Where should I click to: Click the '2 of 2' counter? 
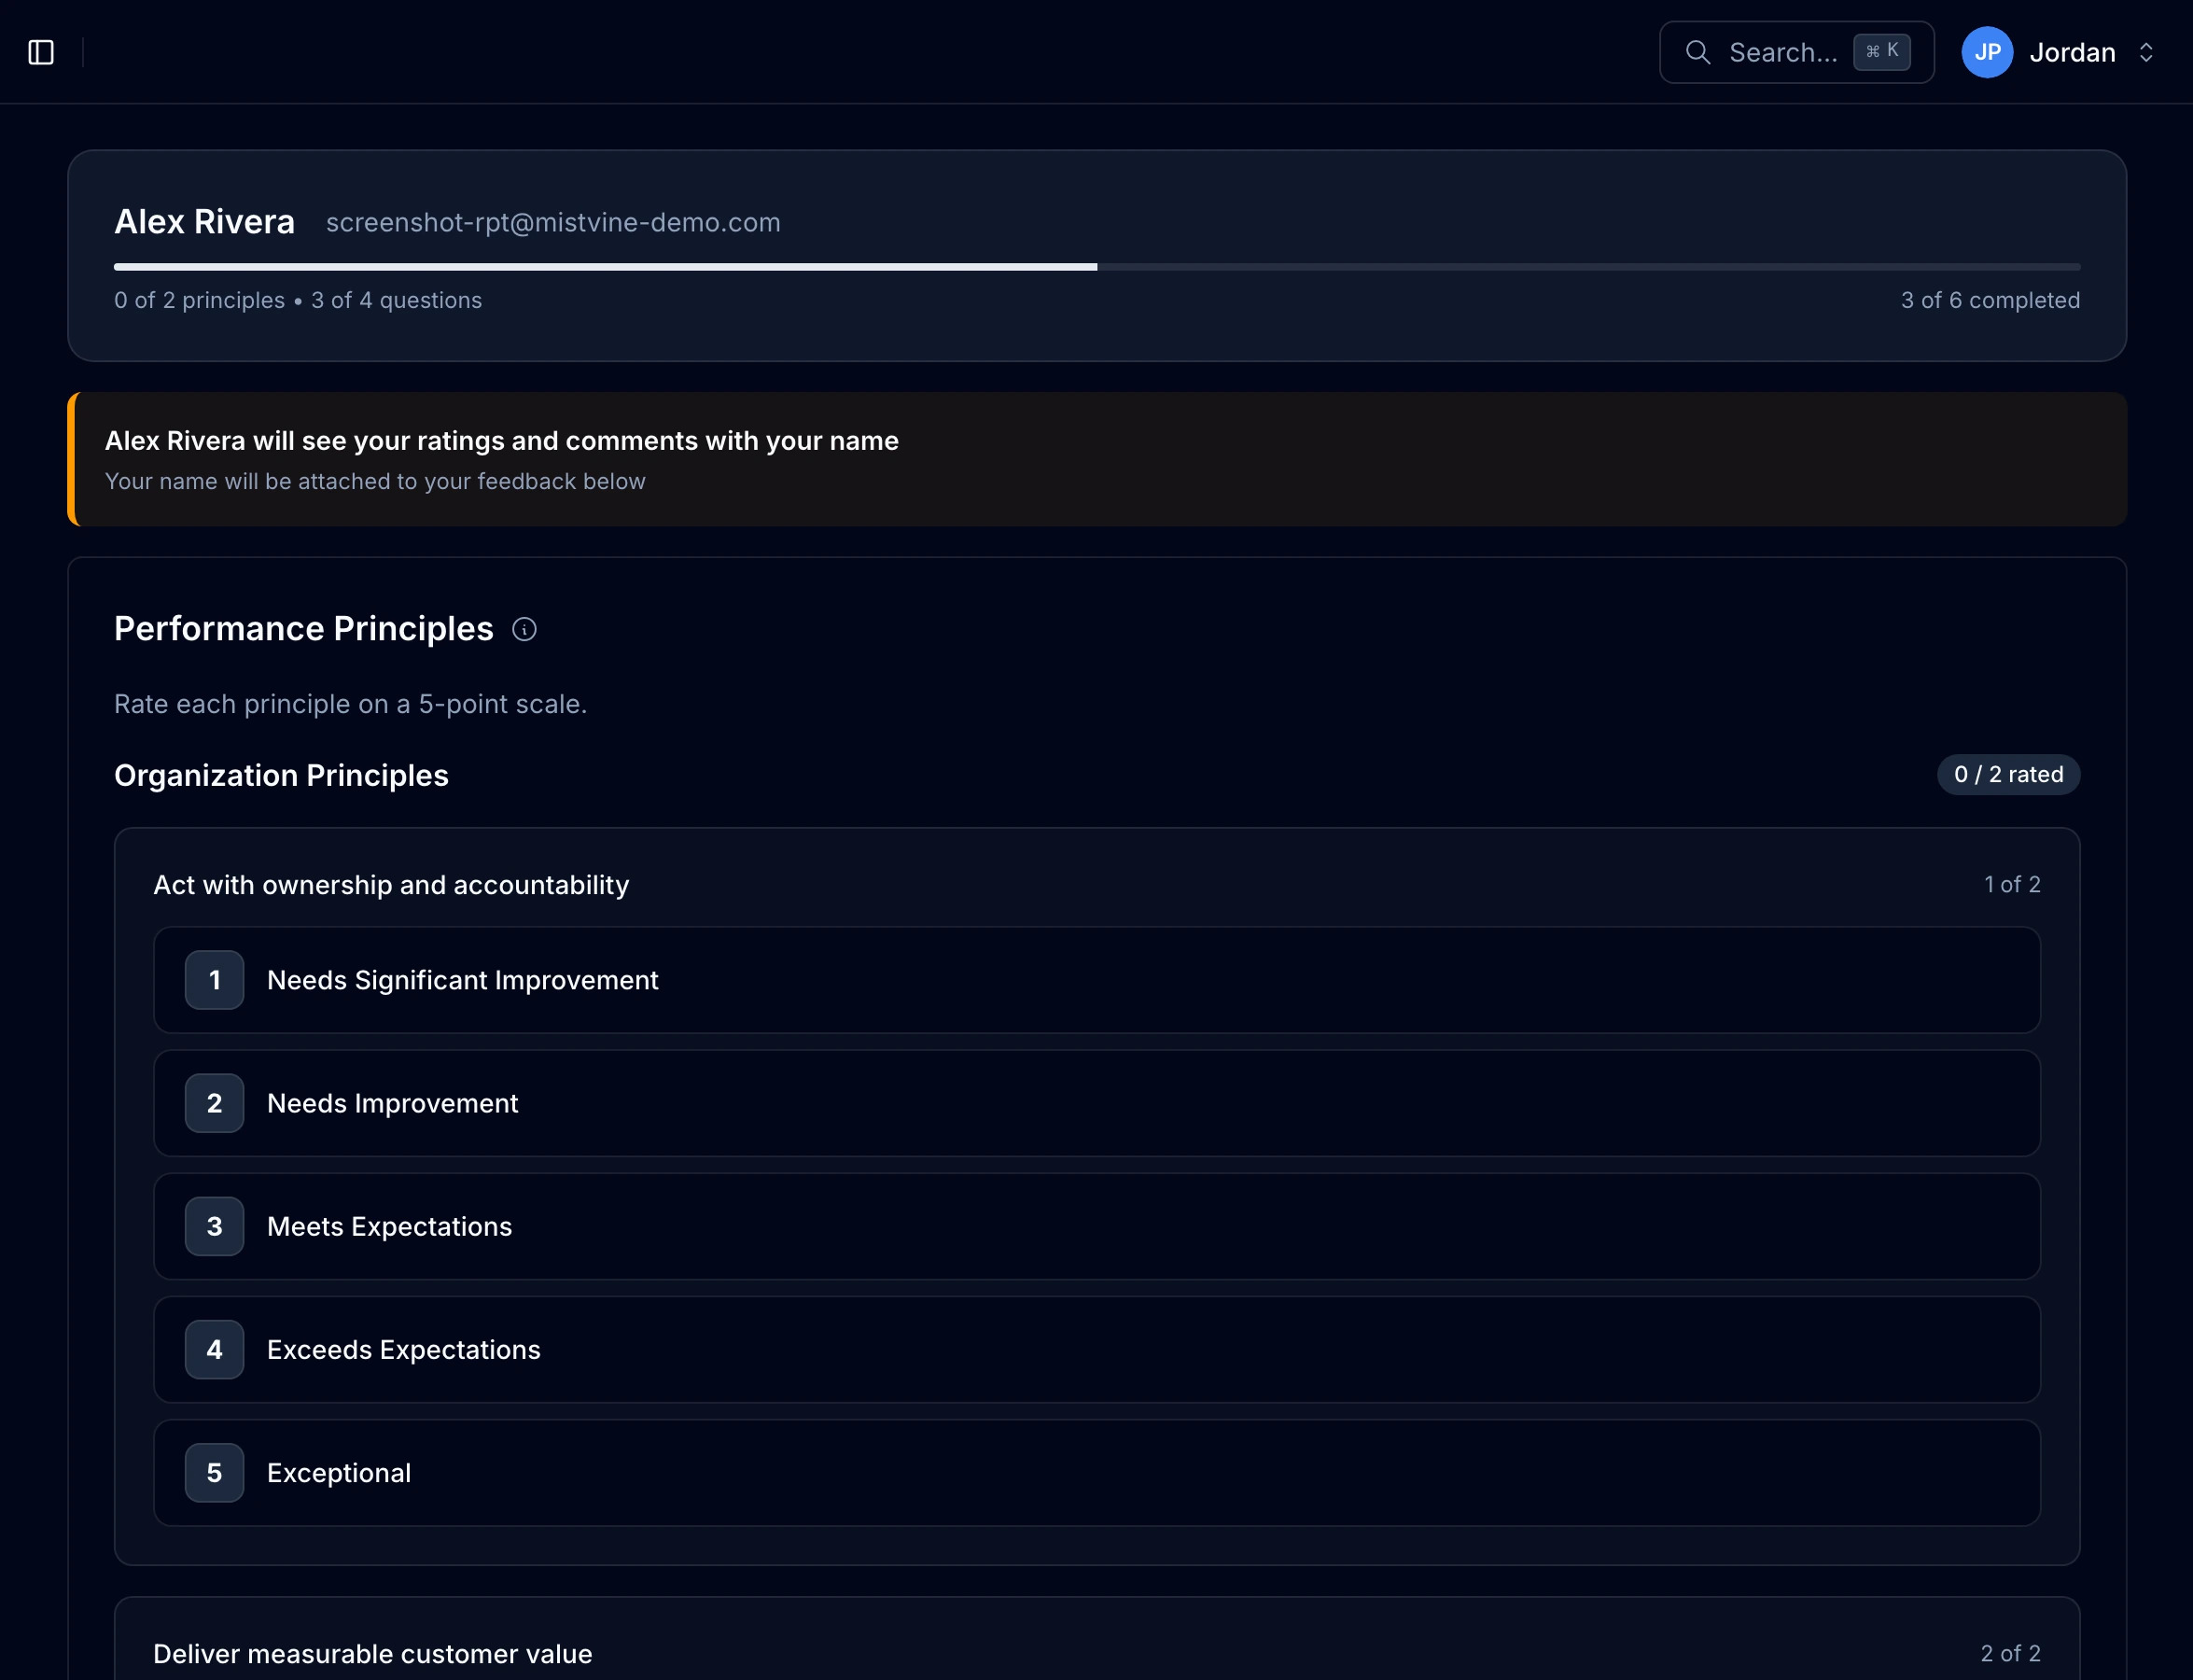click(x=2010, y=1654)
